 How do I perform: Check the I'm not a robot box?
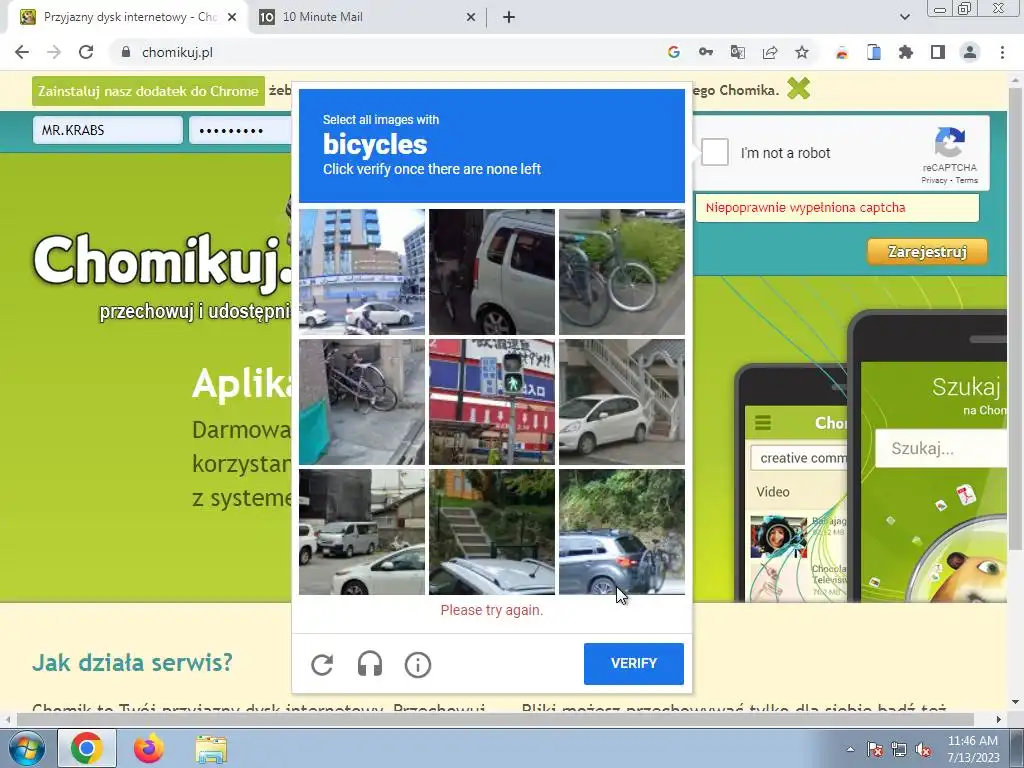coord(714,152)
